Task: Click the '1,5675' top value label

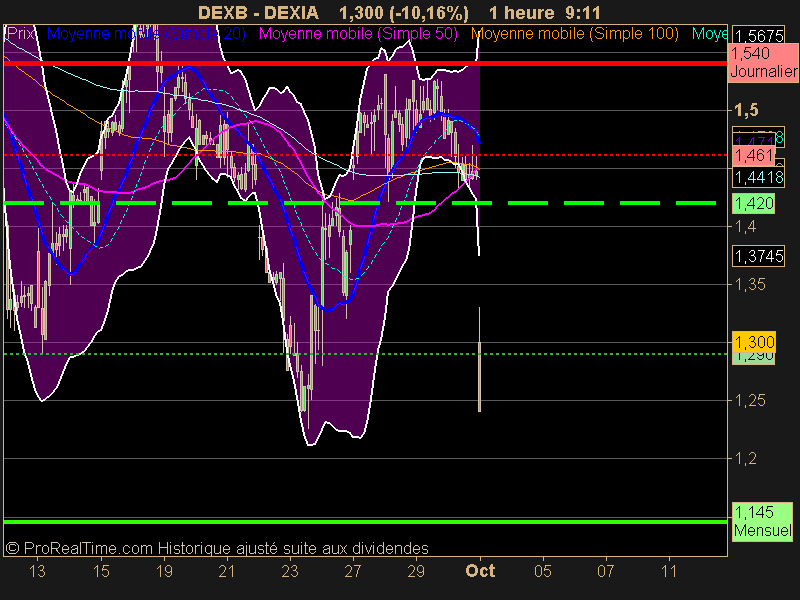Action: coord(759,36)
